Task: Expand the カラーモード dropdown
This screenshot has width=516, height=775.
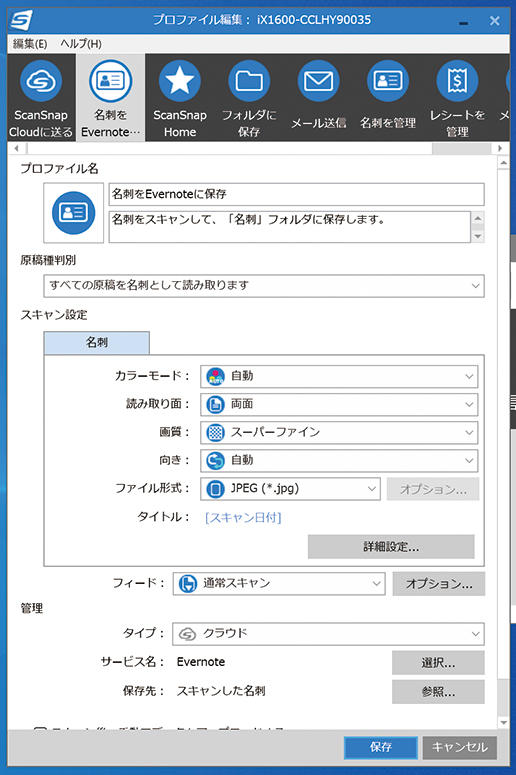Action: click(339, 377)
